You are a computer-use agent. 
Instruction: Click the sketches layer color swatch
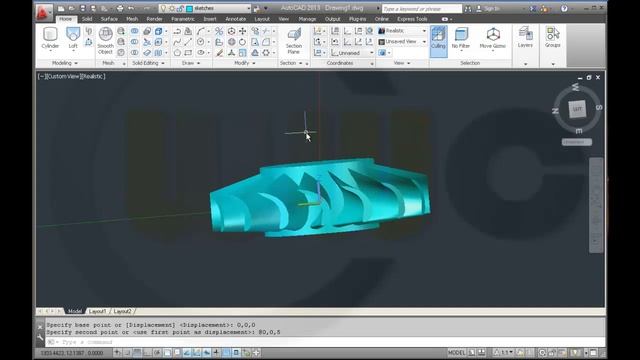coord(189,9)
